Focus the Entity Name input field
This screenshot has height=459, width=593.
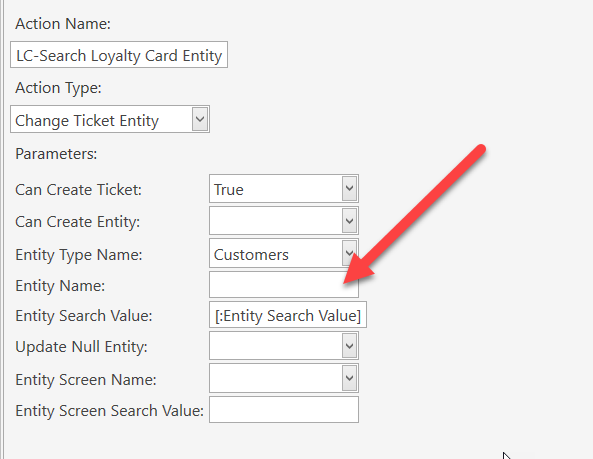pyautogui.click(x=284, y=284)
